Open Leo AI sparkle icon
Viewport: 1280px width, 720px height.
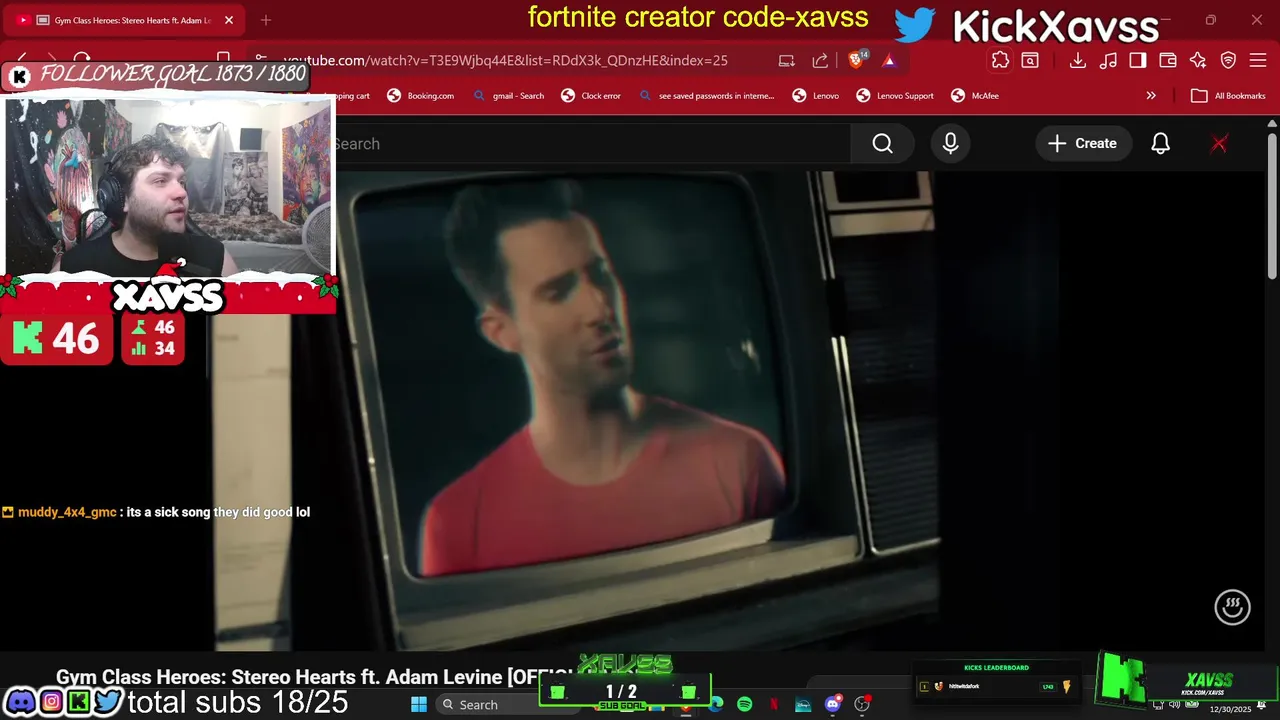tap(1198, 60)
